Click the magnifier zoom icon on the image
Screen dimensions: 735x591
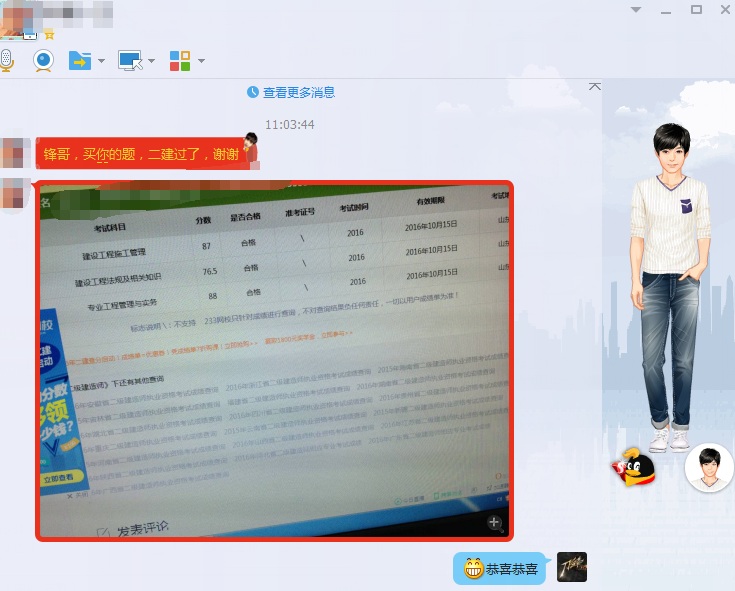pyautogui.click(x=495, y=524)
